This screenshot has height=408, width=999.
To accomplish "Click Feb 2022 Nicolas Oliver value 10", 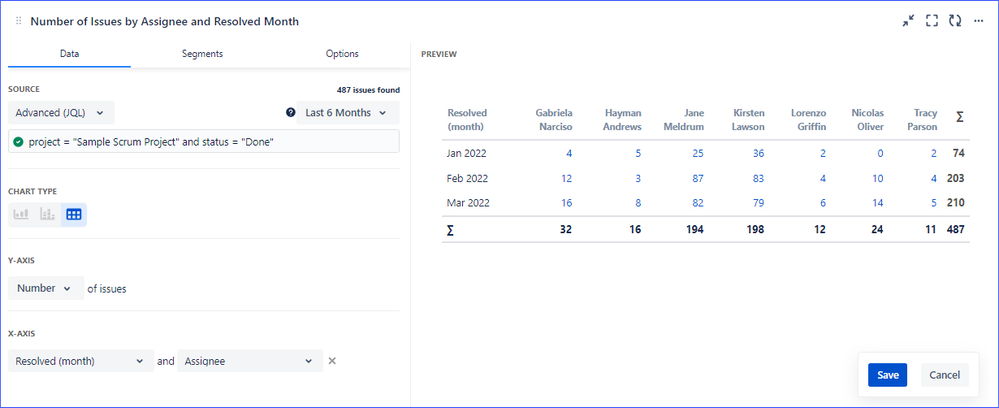I will tap(878, 178).
